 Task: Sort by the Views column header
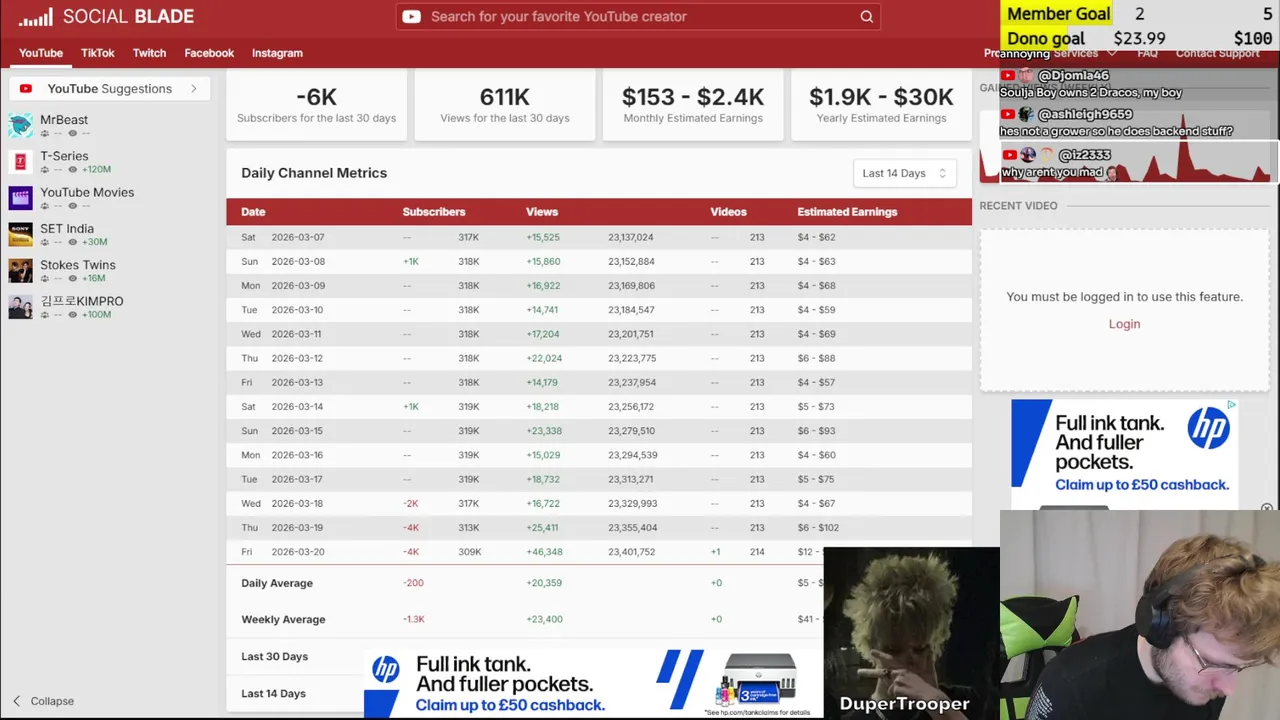[x=542, y=212]
